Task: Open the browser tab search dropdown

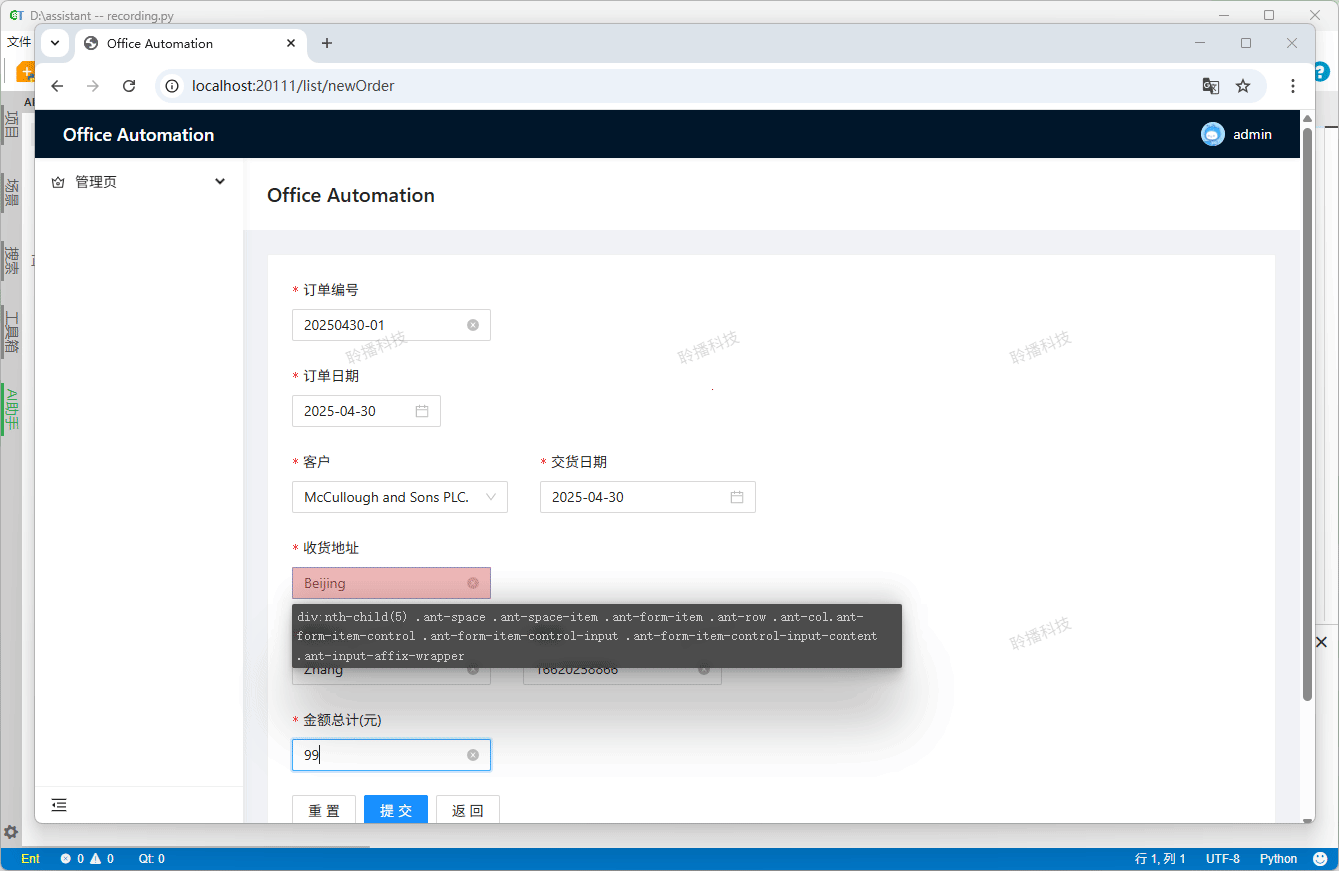Action: pos(55,43)
